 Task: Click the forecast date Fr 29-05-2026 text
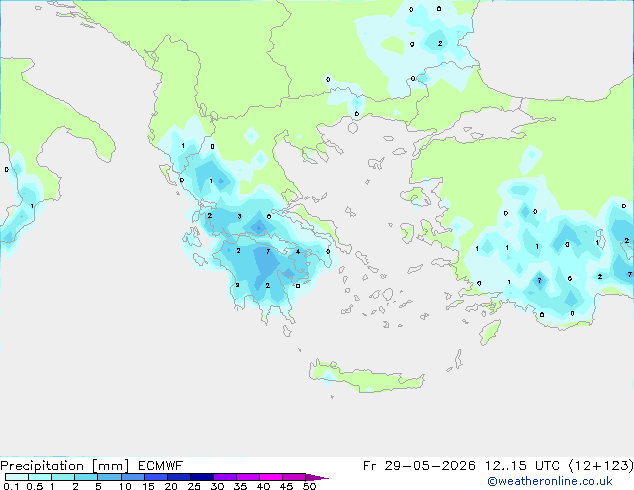[419, 466]
